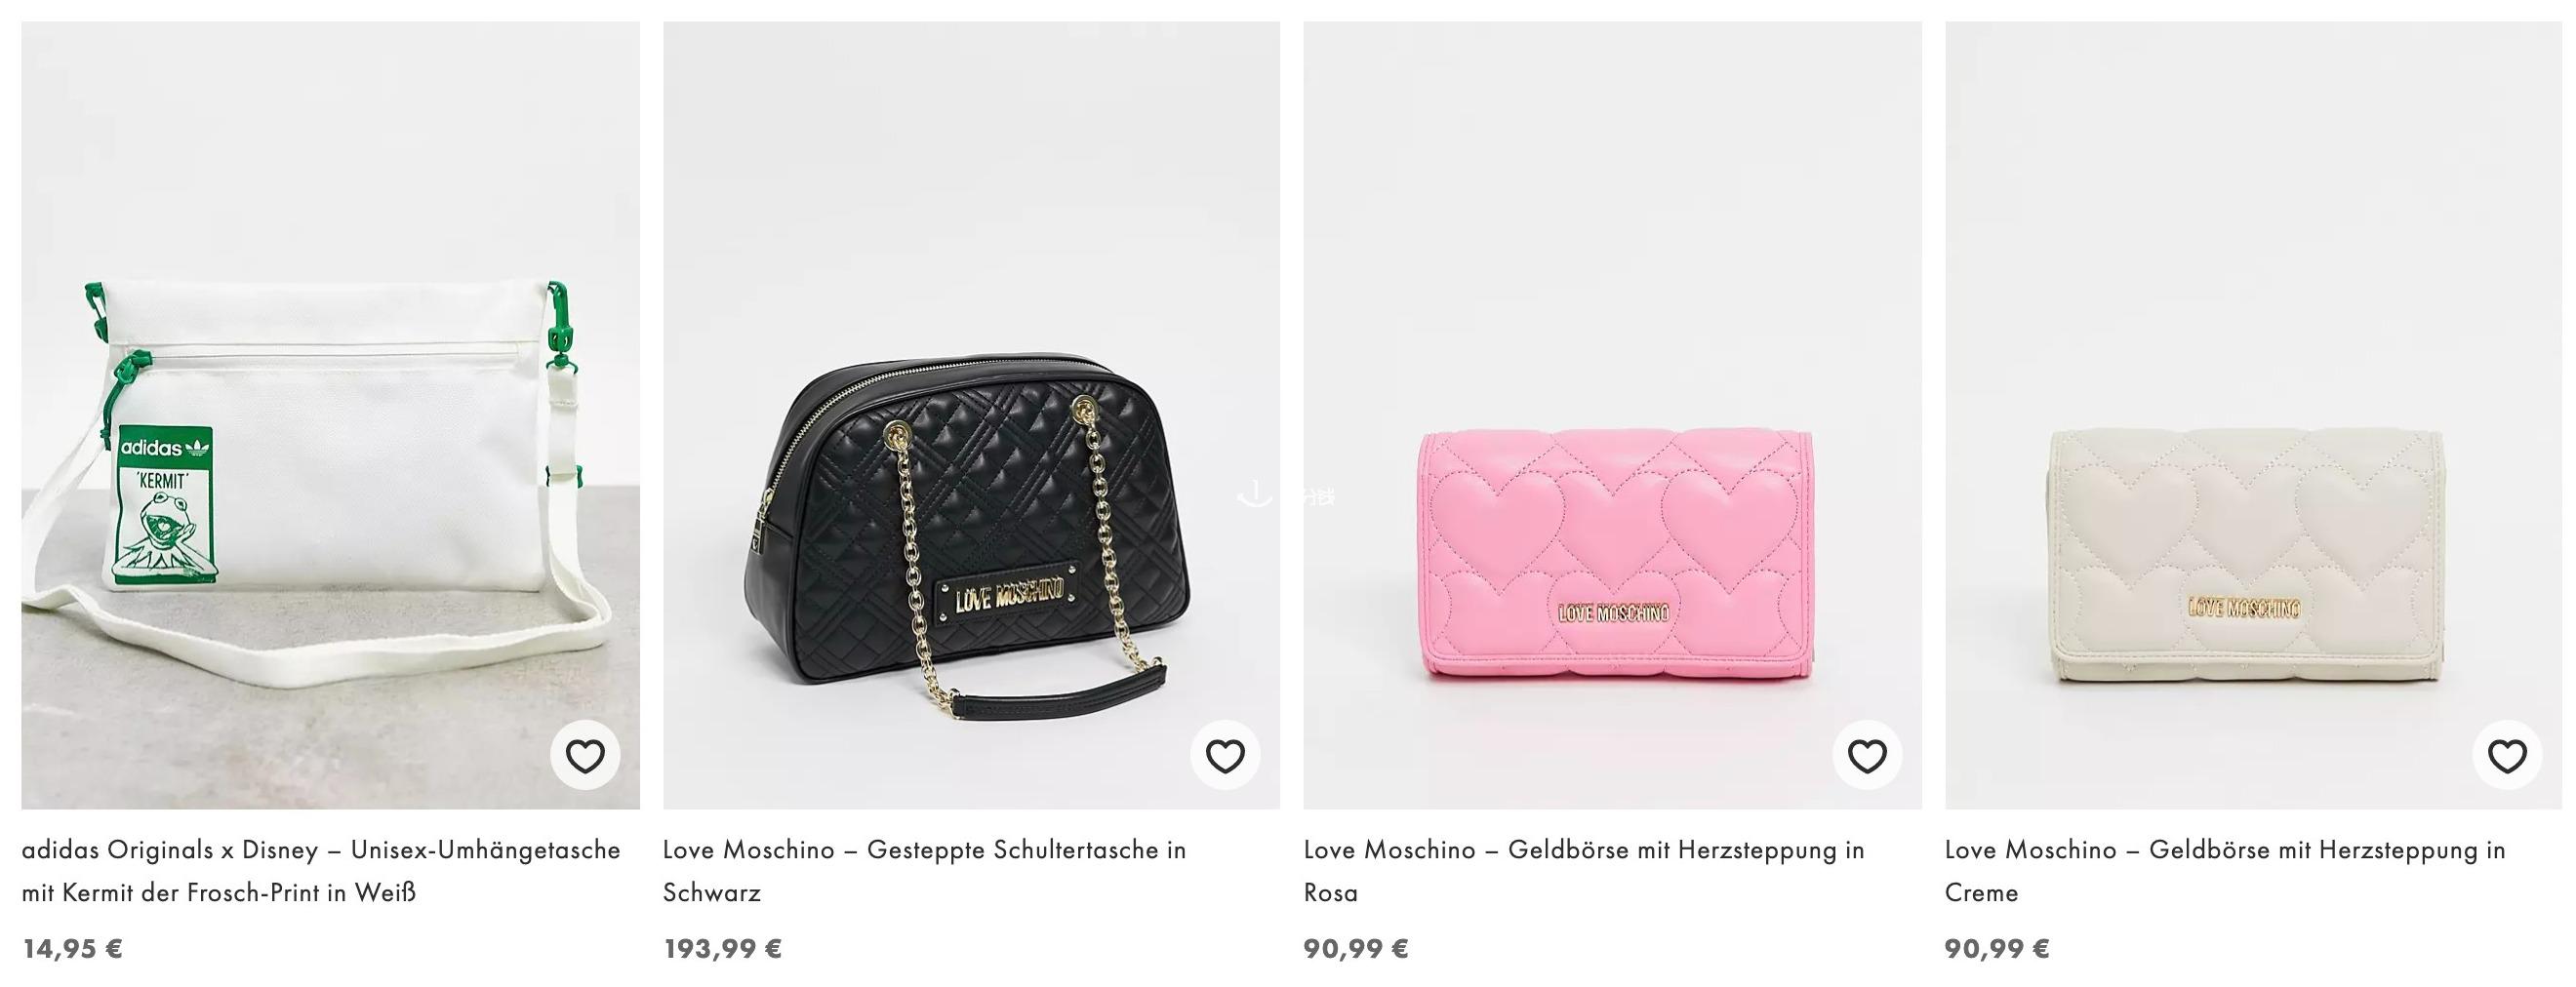Viewport: 2576px width, 987px height.
Task: View the black quilted shoulder bag image
Action: click(971, 415)
